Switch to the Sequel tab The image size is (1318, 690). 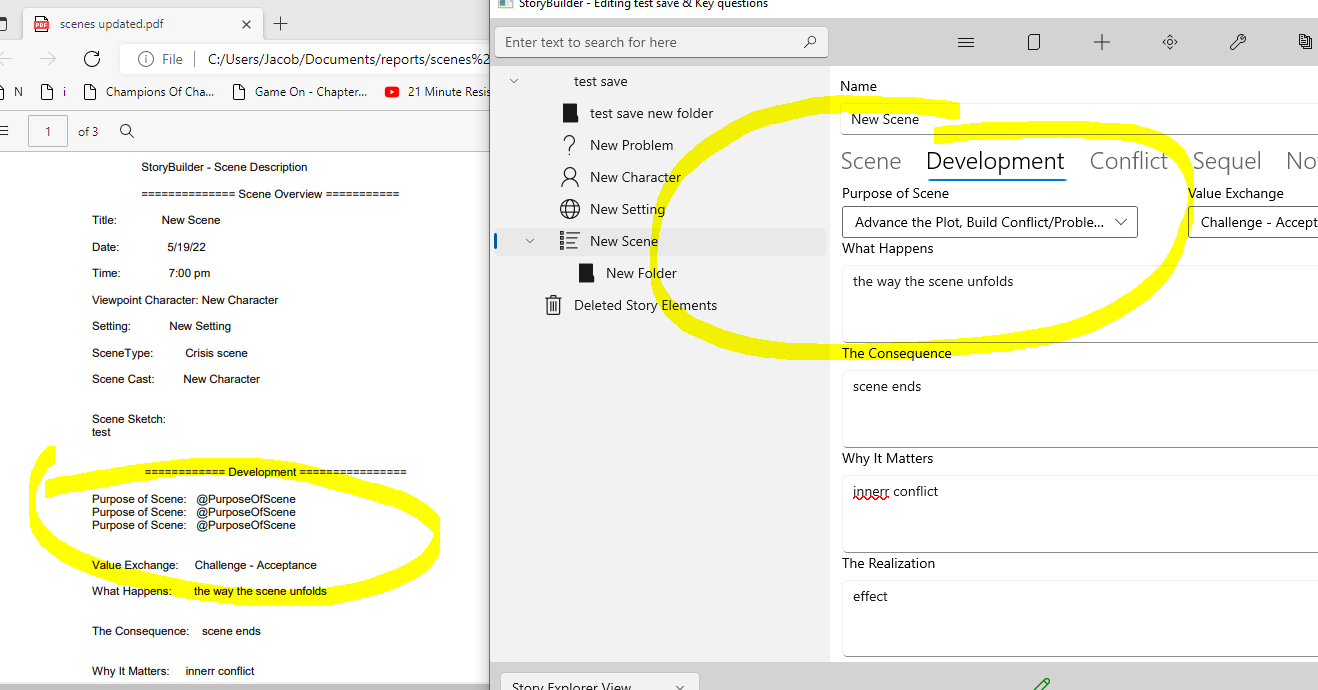pyautogui.click(x=1227, y=161)
